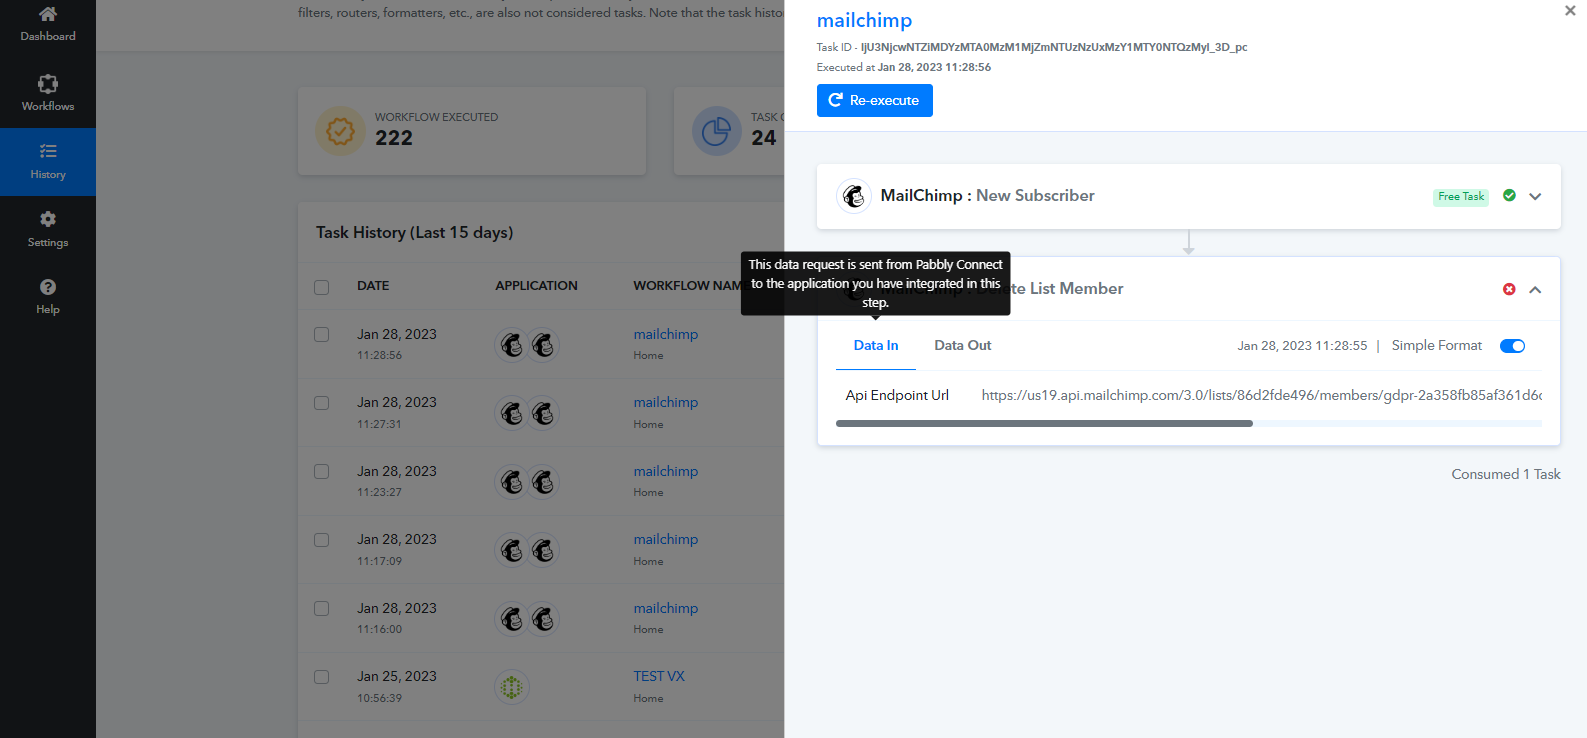This screenshot has height=738, width=1587.
Task: Mark the checkbox for the 11:16:00 task
Action: [x=321, y=608]
